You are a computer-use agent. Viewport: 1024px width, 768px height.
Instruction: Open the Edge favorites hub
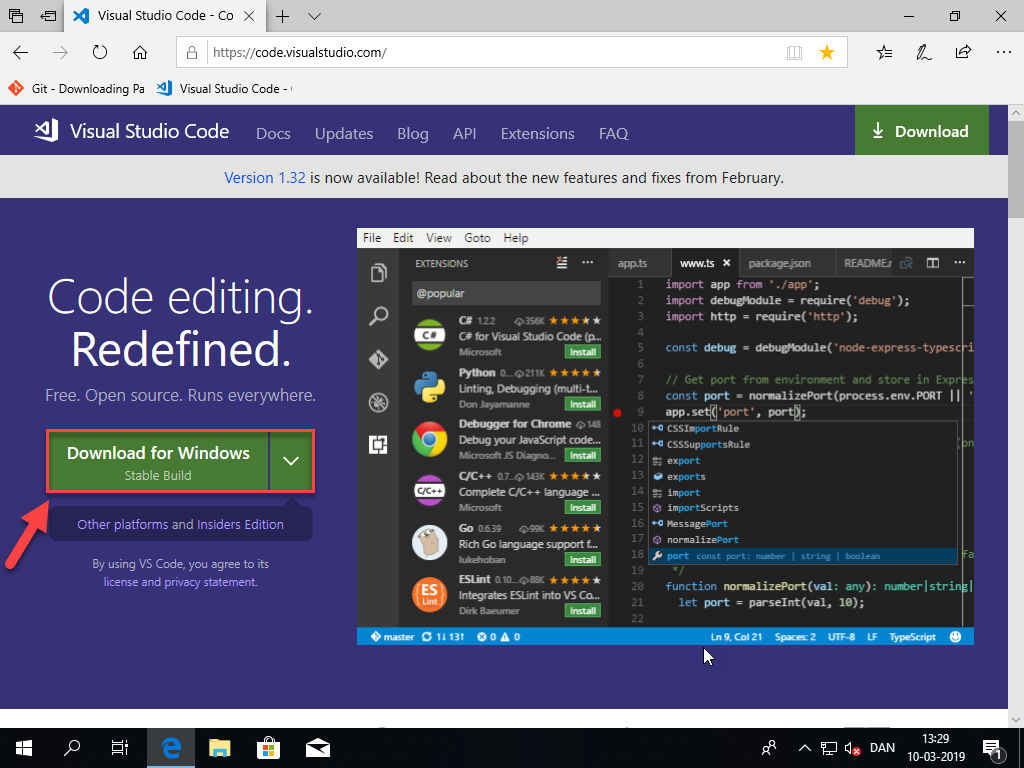pyautogui.click(x=884, y=52)
